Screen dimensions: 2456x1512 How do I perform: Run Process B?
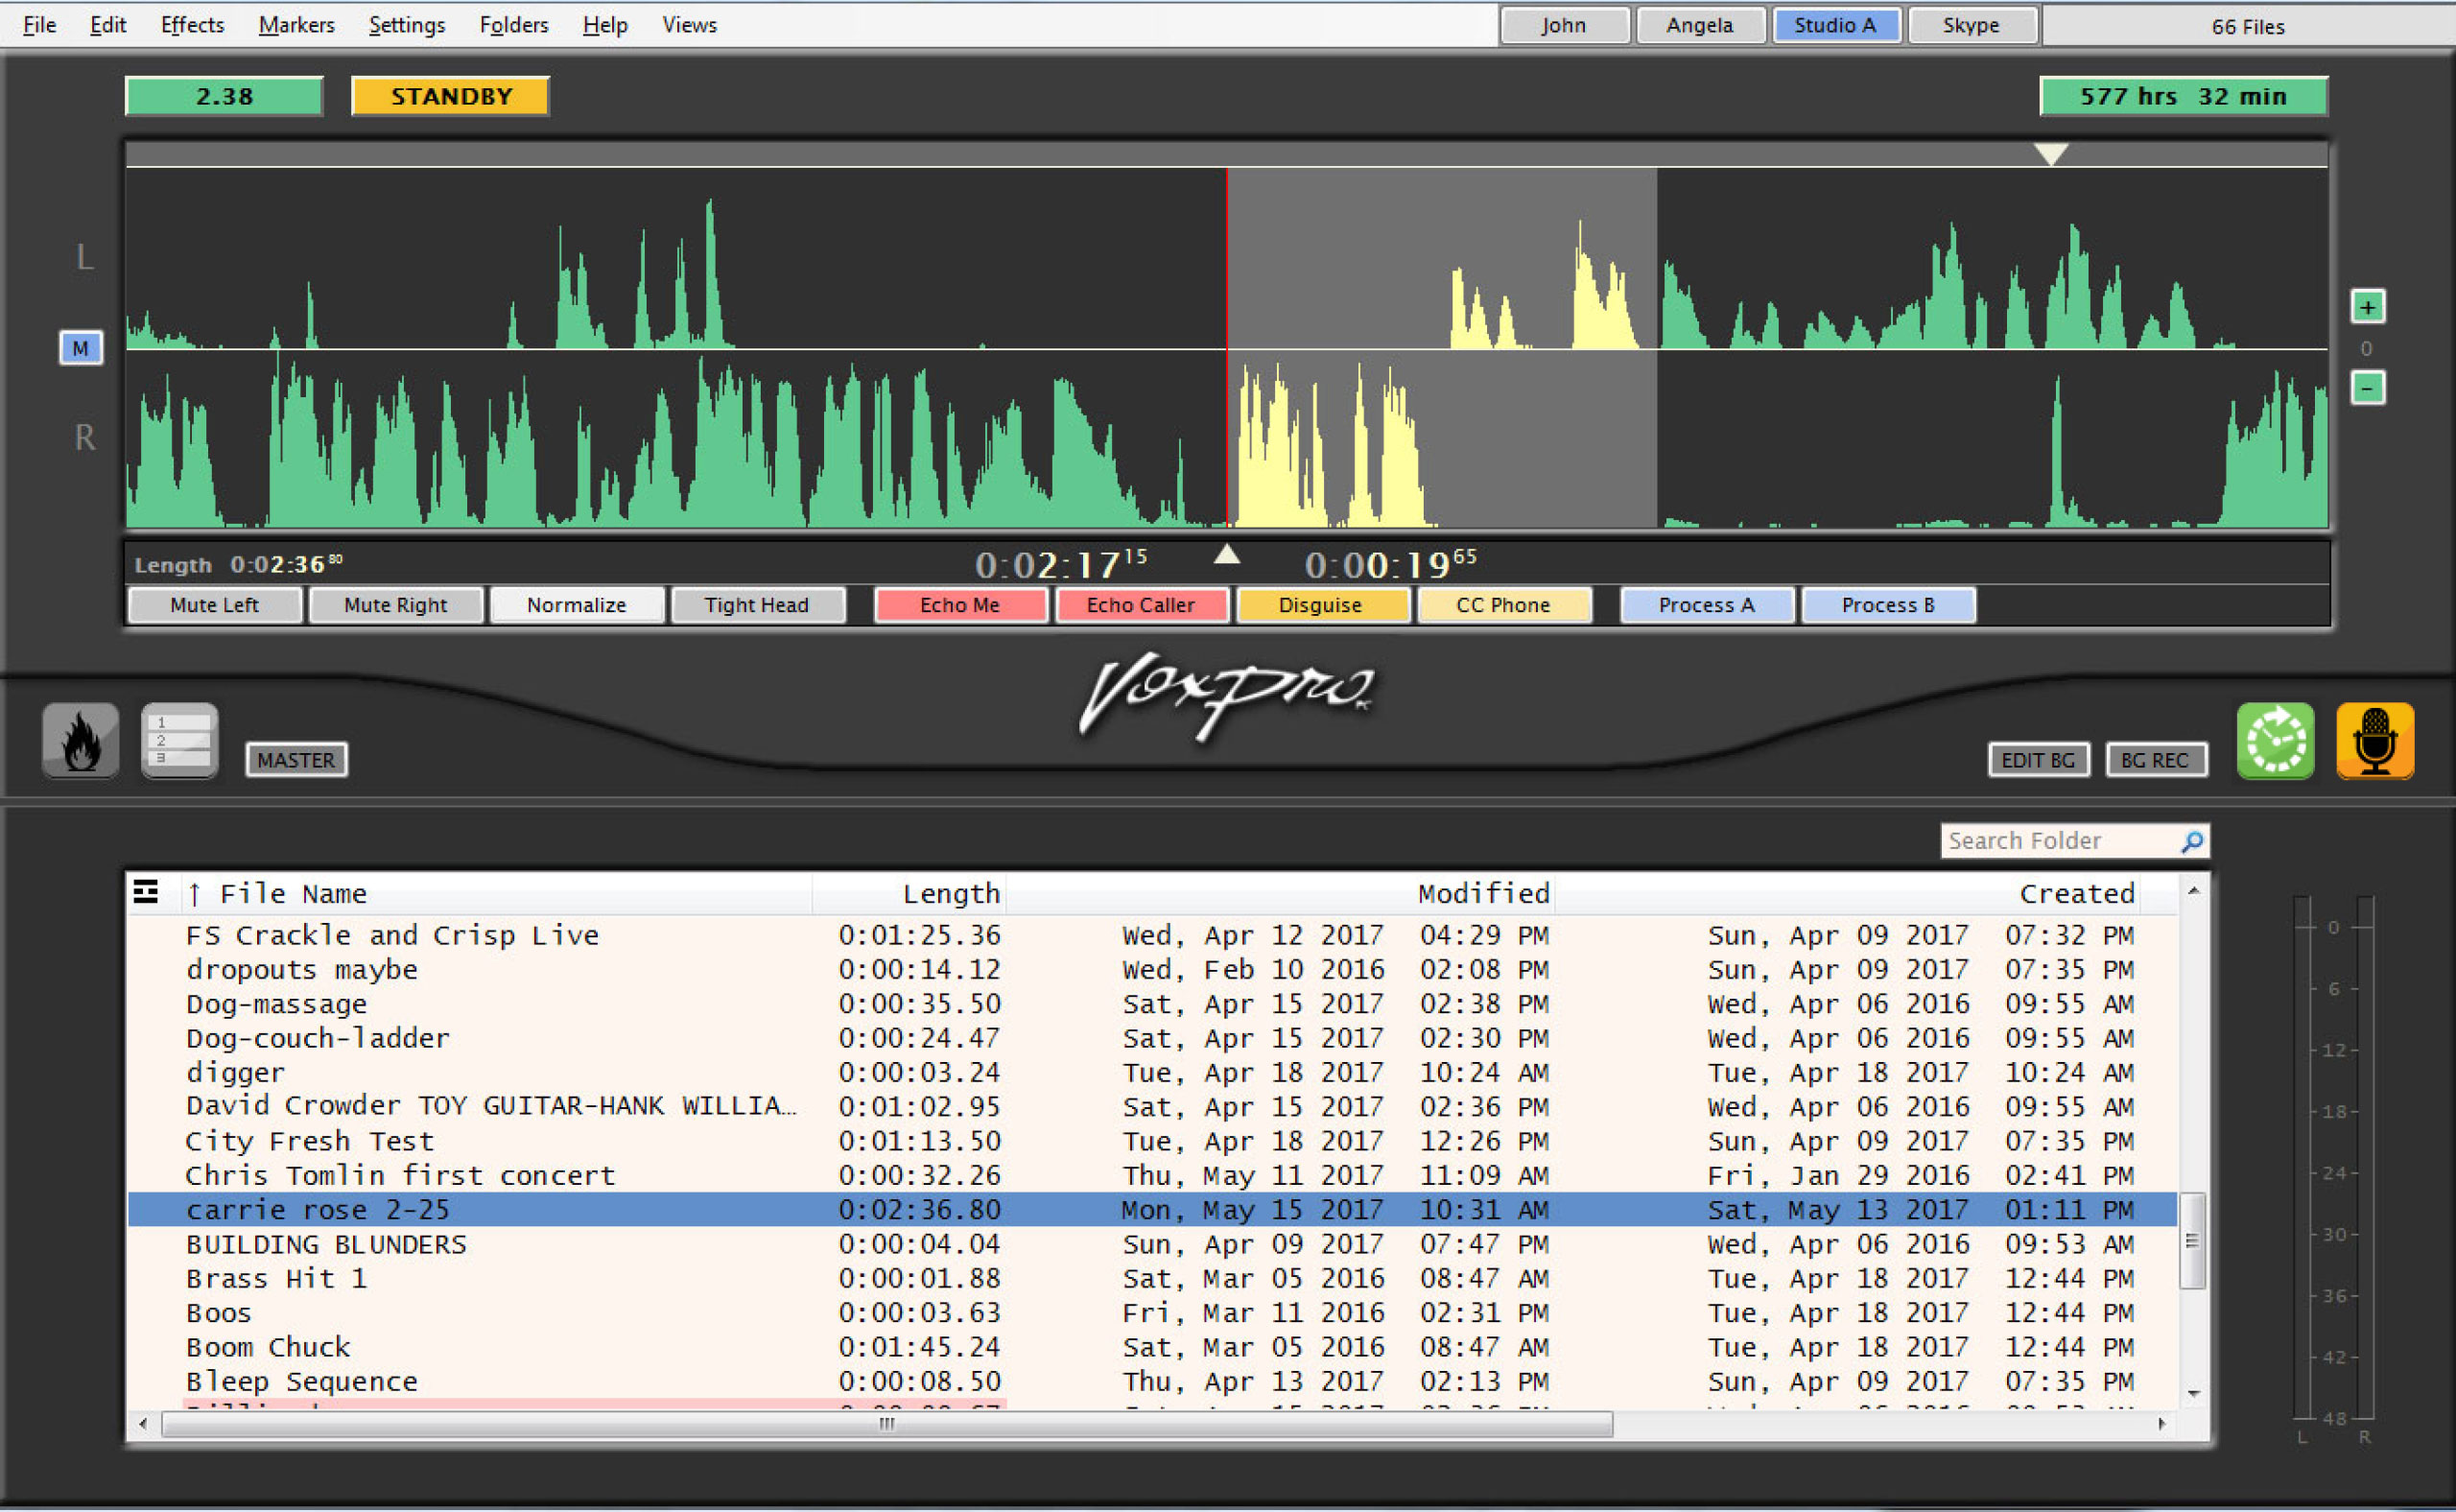(x=1888, y=605)
